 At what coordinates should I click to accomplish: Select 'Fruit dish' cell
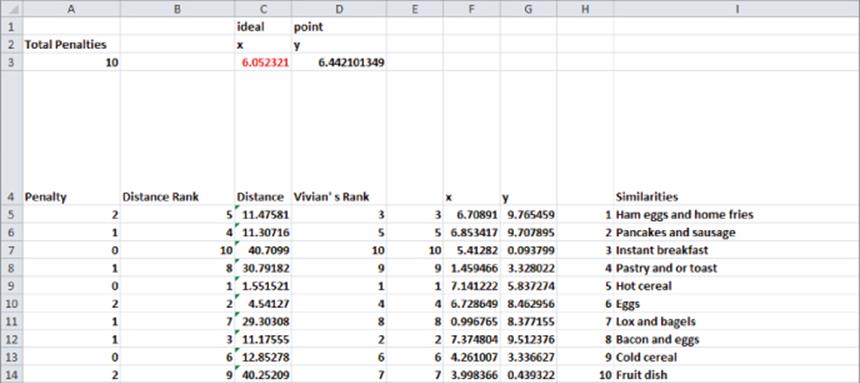(737, 375)
